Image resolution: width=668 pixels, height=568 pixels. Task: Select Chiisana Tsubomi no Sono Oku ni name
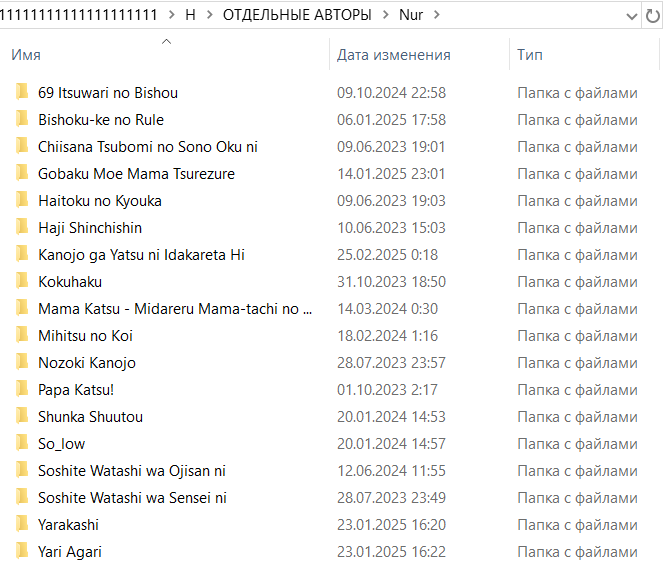pyautogui.click(x=148, y=147)
